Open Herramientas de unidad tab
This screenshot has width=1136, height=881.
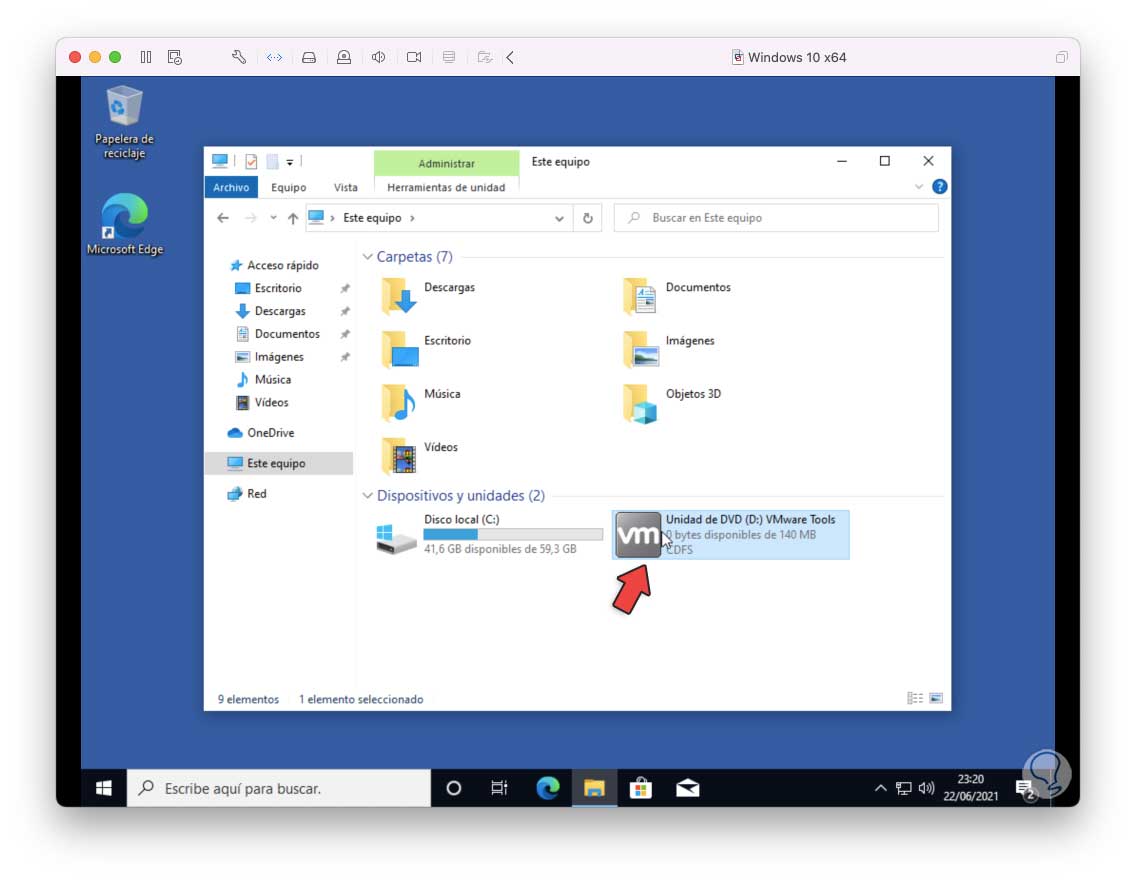[x=446, y=187]
